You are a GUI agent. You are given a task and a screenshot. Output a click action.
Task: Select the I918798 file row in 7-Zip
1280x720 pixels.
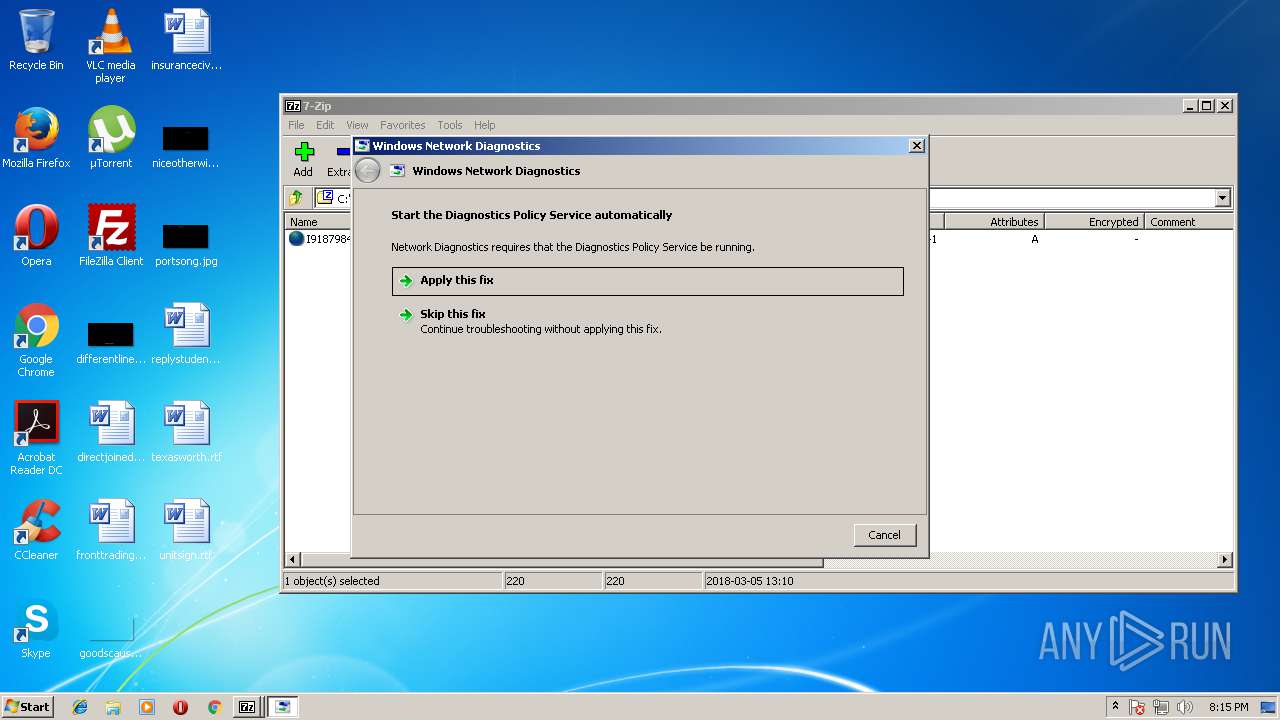click(319, 239)
